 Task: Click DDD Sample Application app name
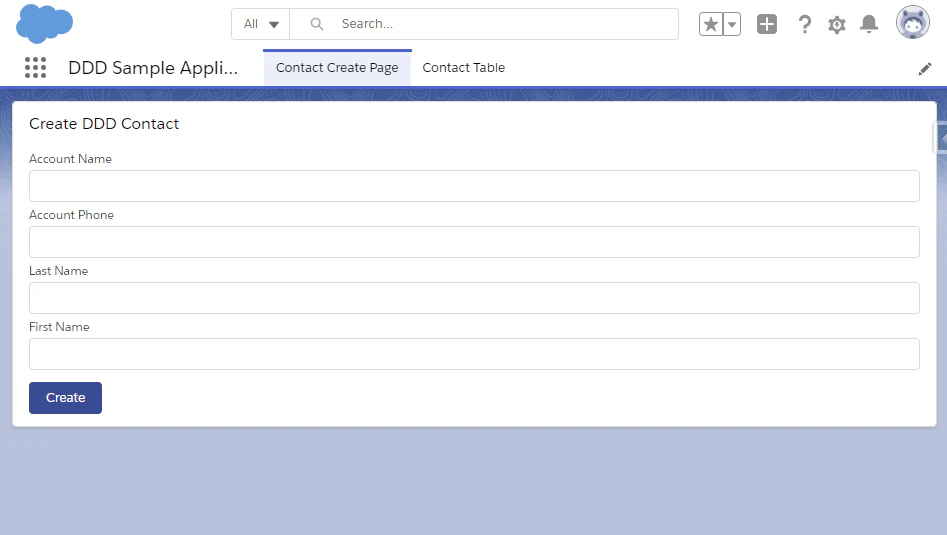(153, 68)
